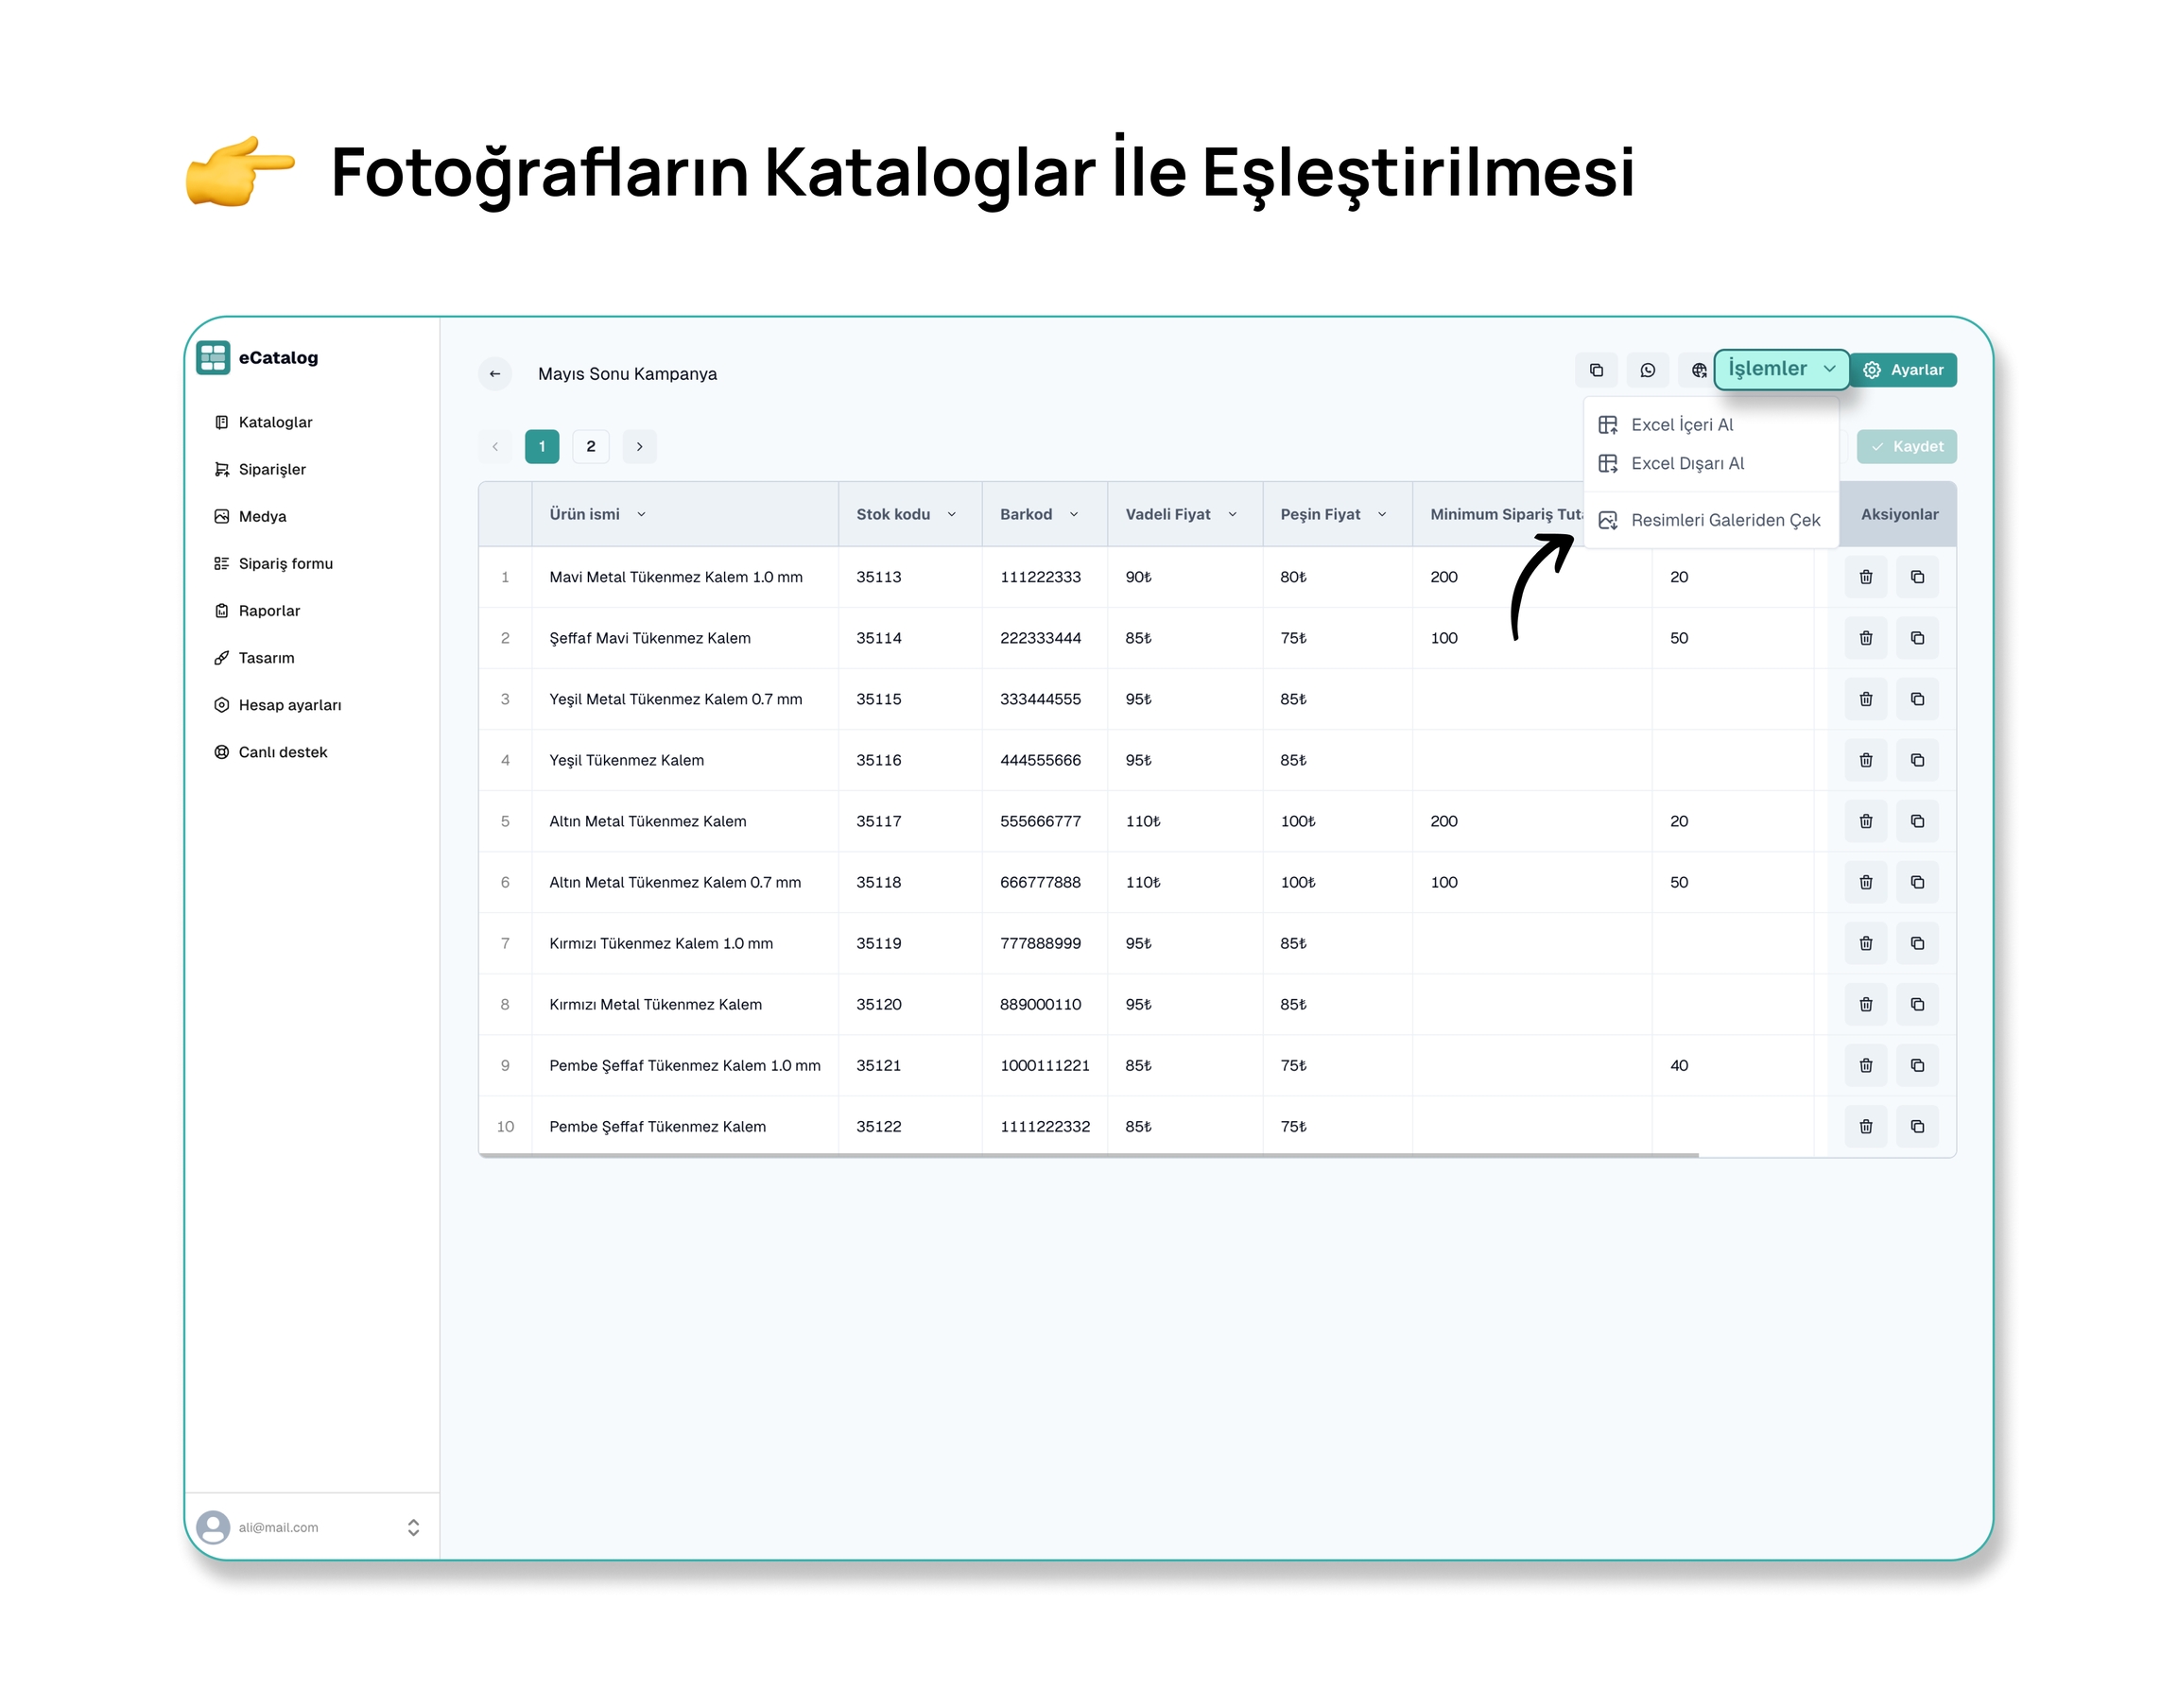Image resolution: width=2178 pixels, height=1708 pixels.
Task: Select Excel Dışarı Al option
Action: point(1686,463)
